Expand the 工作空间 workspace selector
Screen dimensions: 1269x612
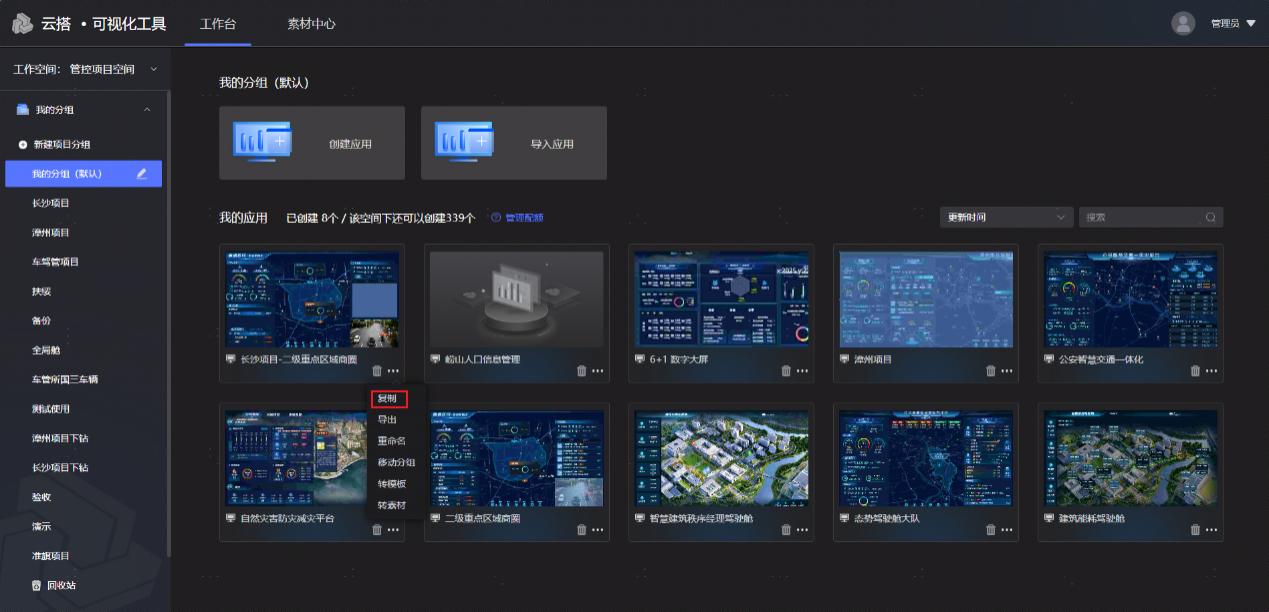153,70
